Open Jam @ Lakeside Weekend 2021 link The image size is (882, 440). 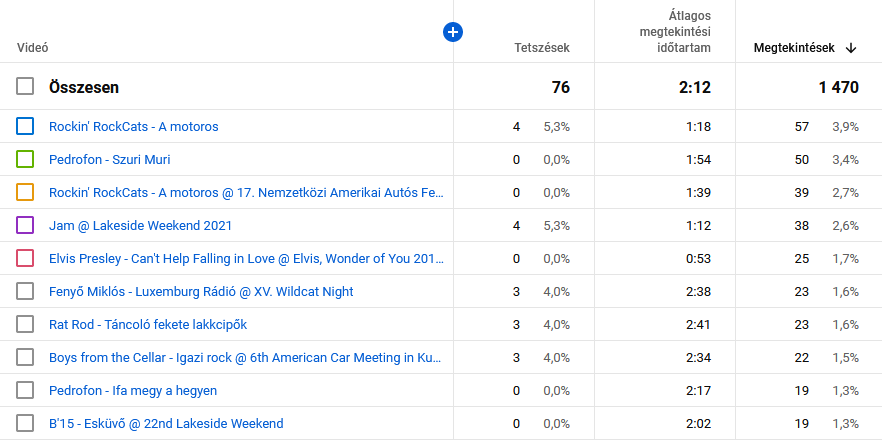[138, 225]
